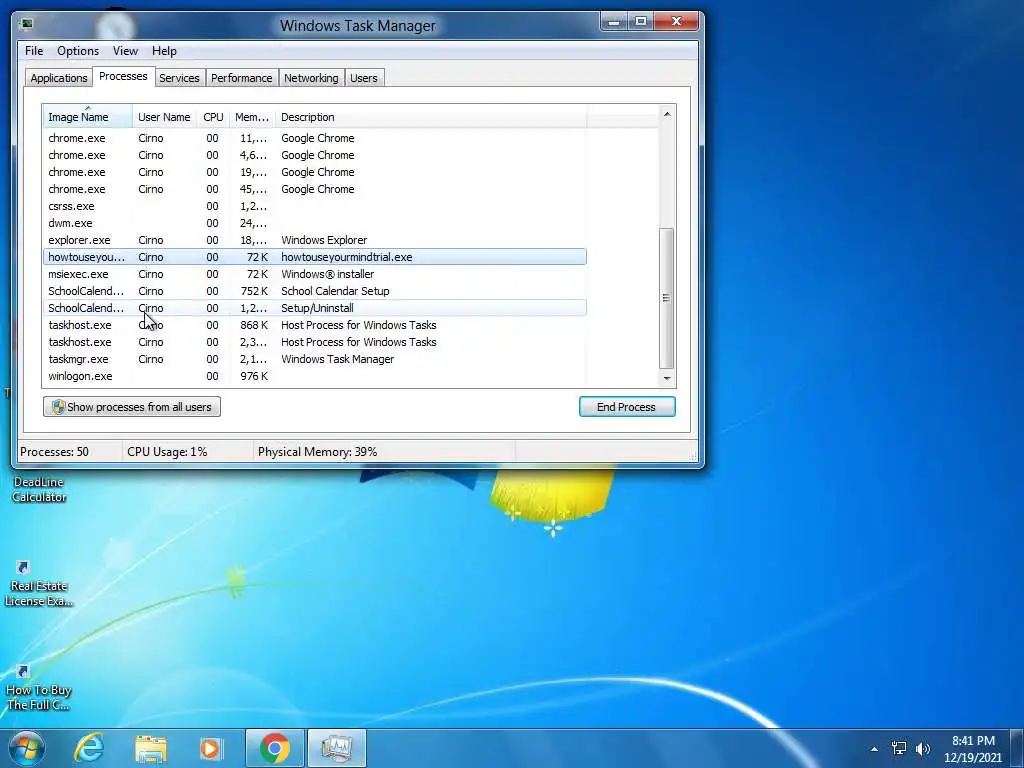This screenshot has width=1024, height=768.
Task: Show hidden tray icons arrow
Action: [874, 749]
